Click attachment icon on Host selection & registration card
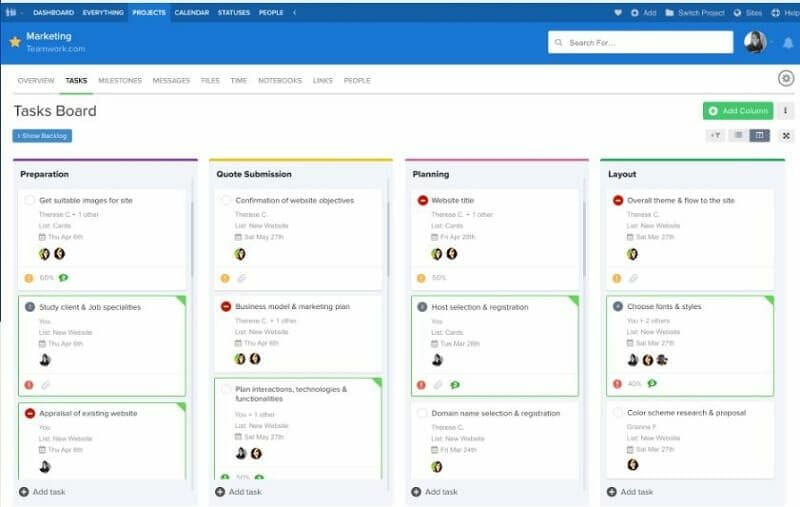 [438, 385]
